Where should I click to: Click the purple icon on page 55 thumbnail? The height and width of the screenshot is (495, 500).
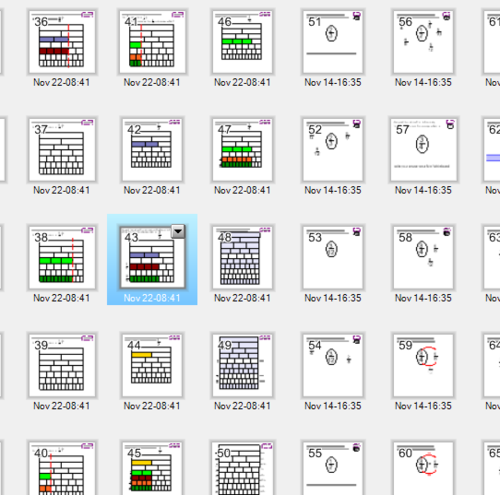pyautogui.click(x=356, y=448)
